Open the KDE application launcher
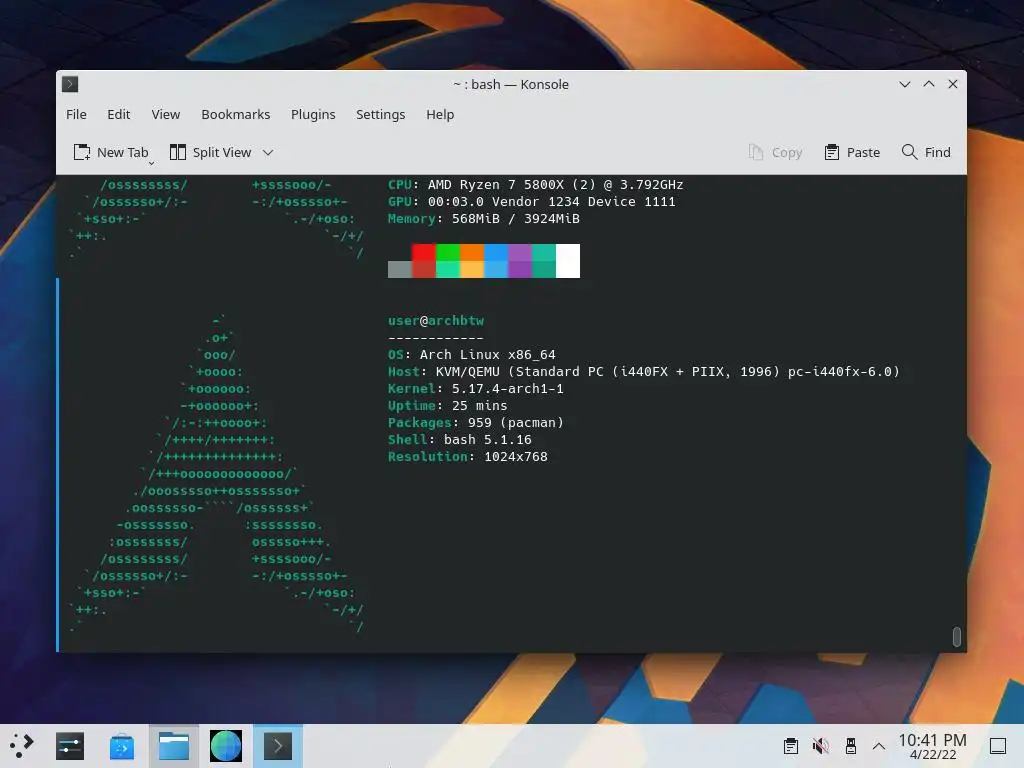The height and width of the screenshot is (768, 1024). [22, 746]
